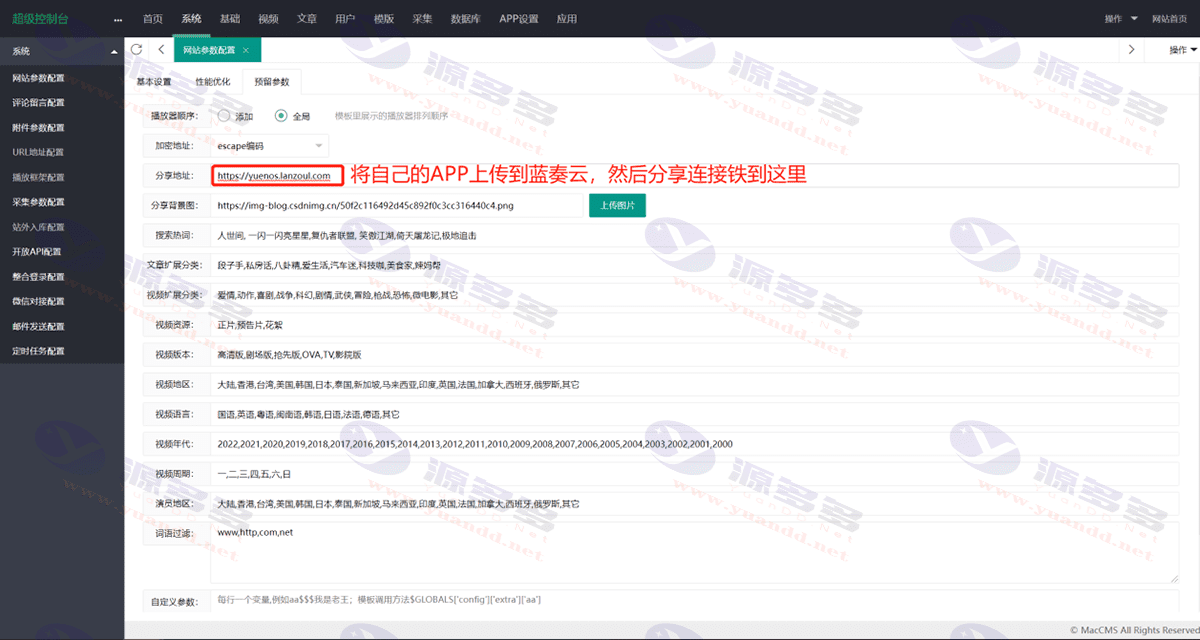Viewport: 1200px width, 640px height.
Task: Click the 文章扩展分类 input field
Action: click(694, 265)
